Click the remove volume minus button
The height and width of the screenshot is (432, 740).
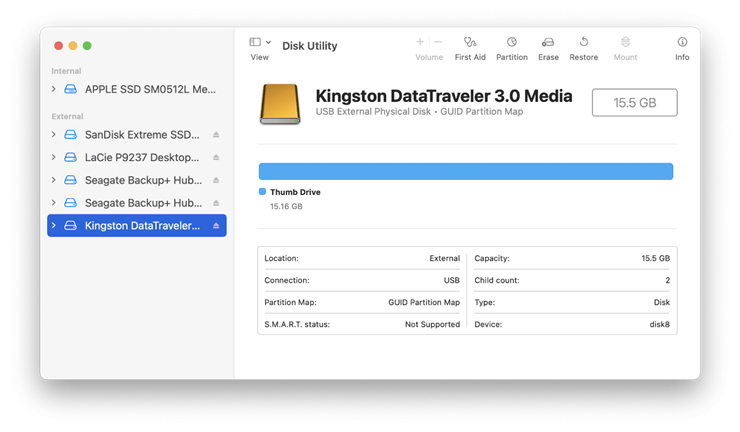pyautogui.click(x=438, y=42)
